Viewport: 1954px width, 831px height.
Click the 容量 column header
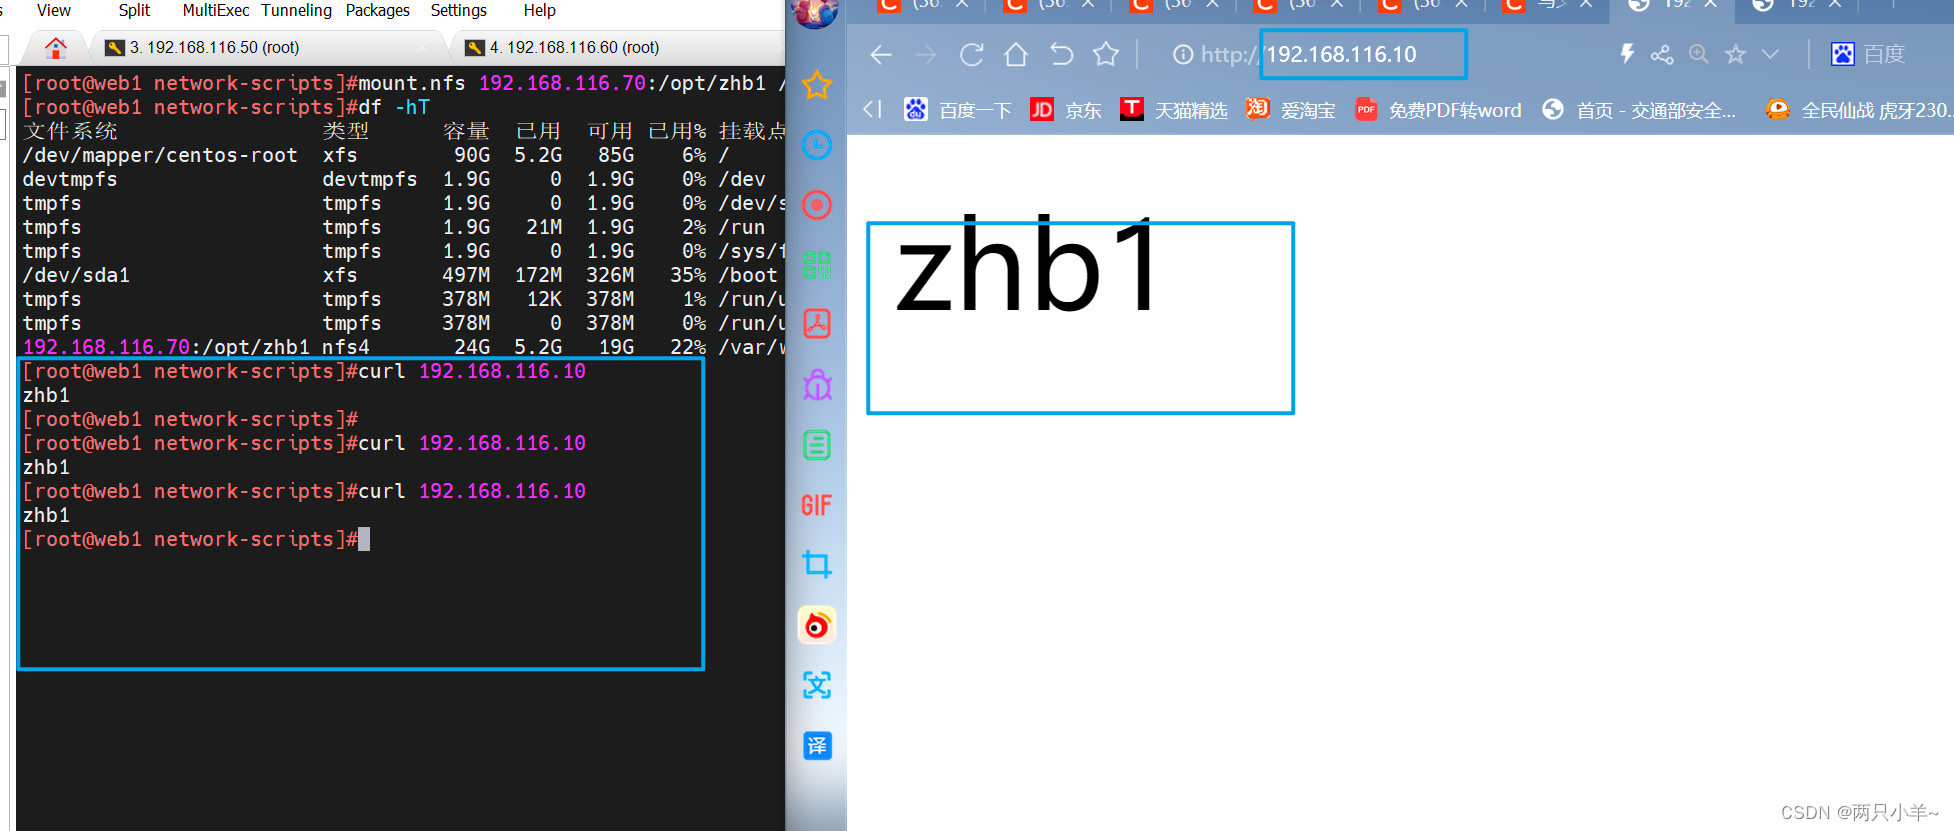click(x=466, y=131)
